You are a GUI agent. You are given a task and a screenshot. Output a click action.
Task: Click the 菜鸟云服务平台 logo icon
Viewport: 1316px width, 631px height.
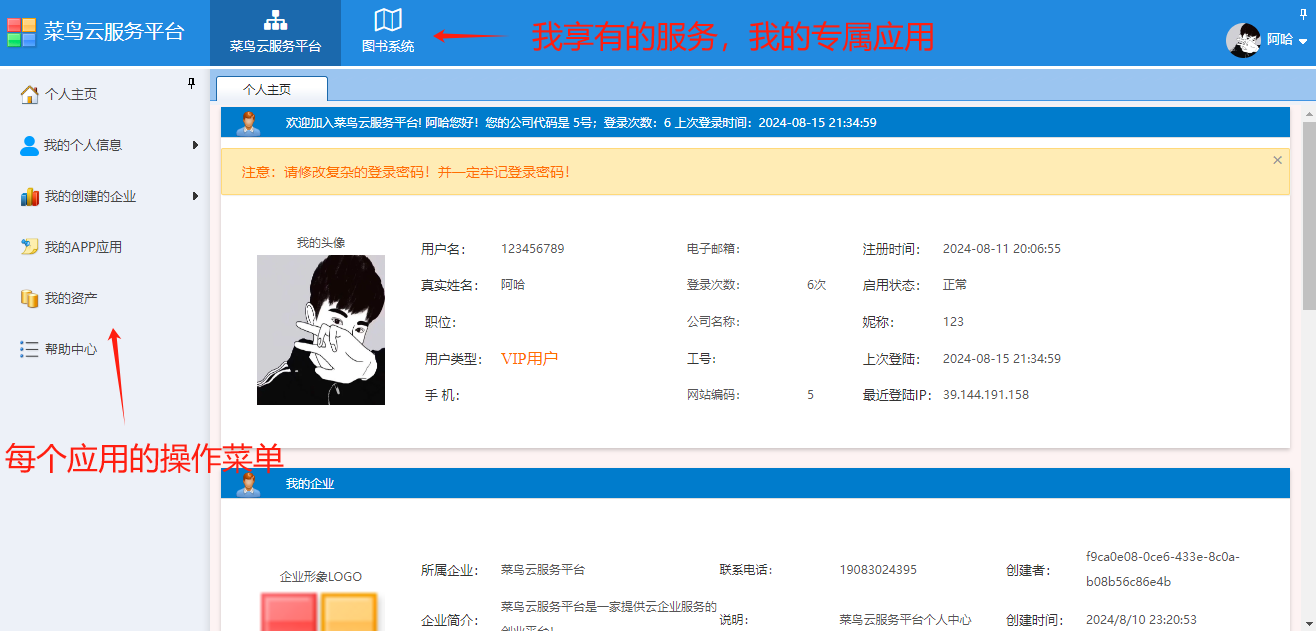coord(22,32)
